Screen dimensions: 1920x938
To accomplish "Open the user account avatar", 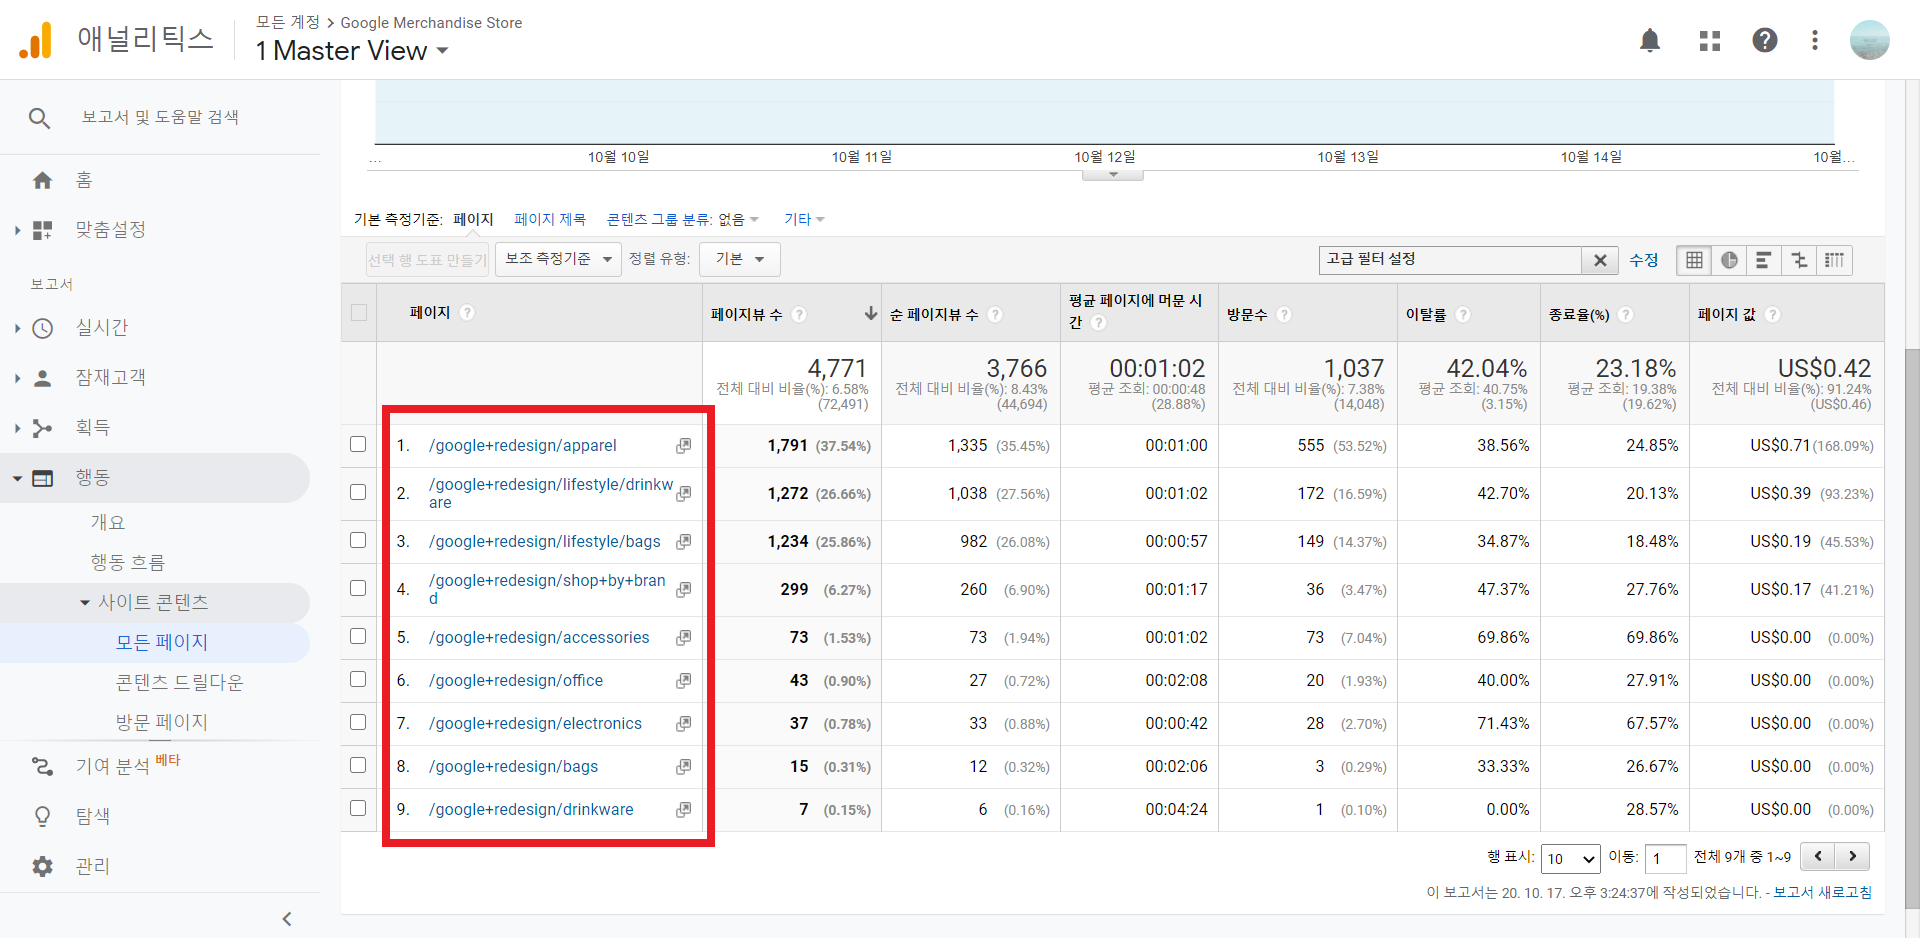I will pyautogui.click(x=1869, y=40).
